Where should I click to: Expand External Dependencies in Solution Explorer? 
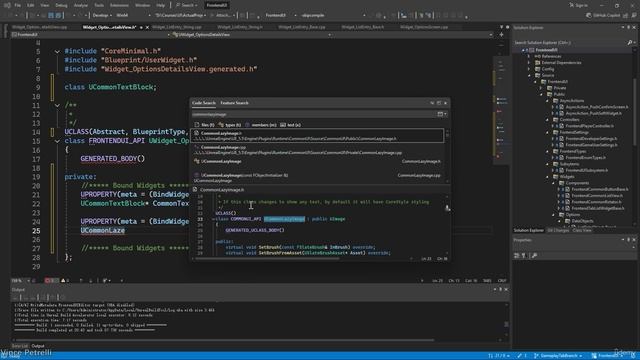coord(529,63)
